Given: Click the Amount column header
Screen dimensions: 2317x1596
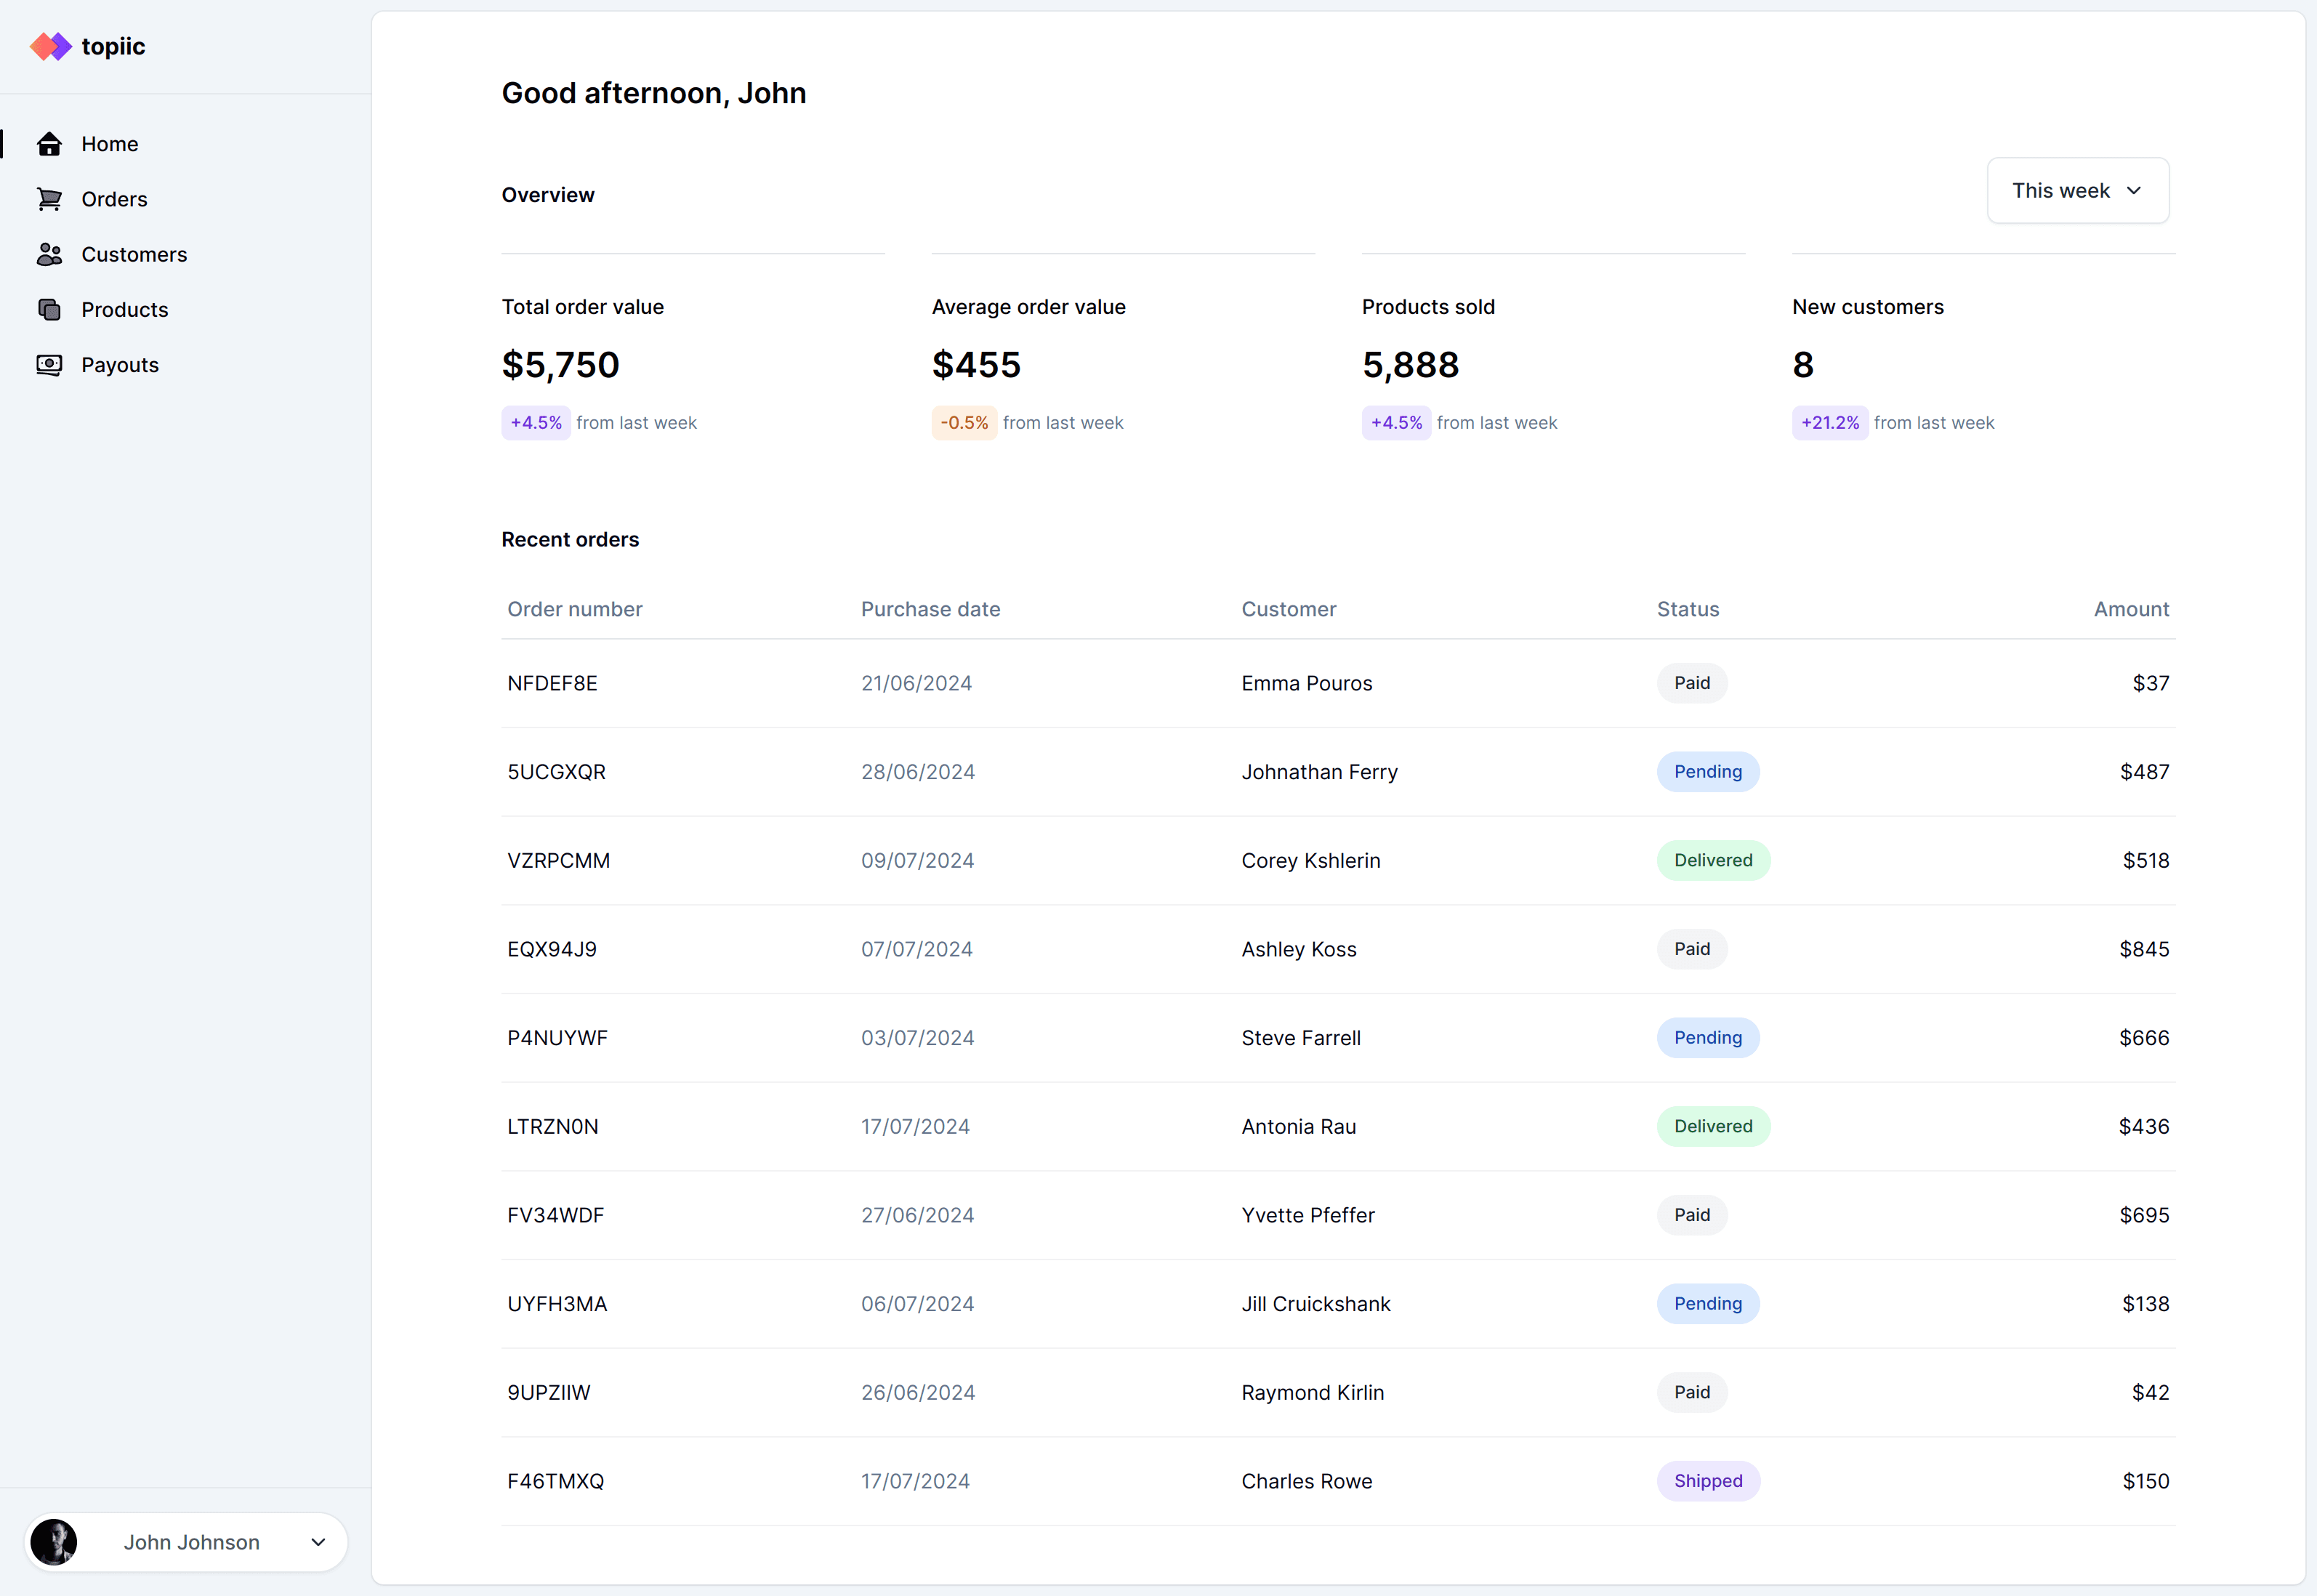Looking at the screenshot, I should [2130, 609].
